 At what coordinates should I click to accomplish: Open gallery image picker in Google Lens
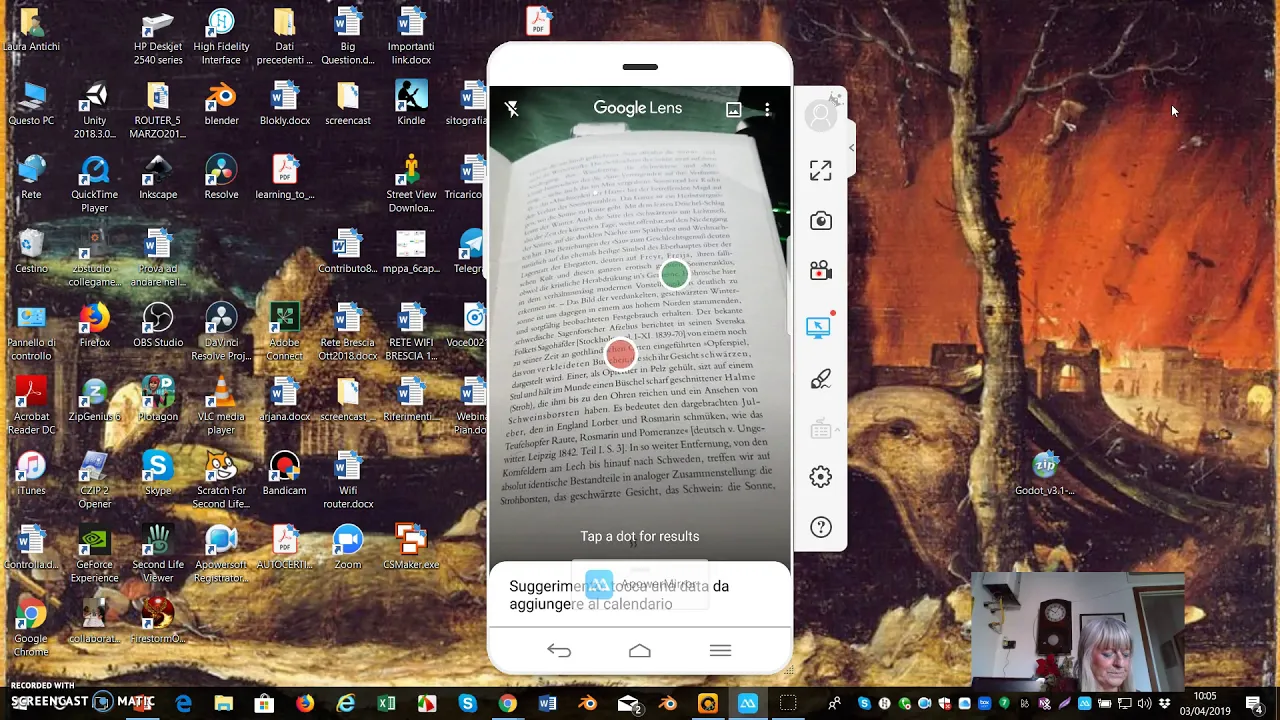pos(733,109)
